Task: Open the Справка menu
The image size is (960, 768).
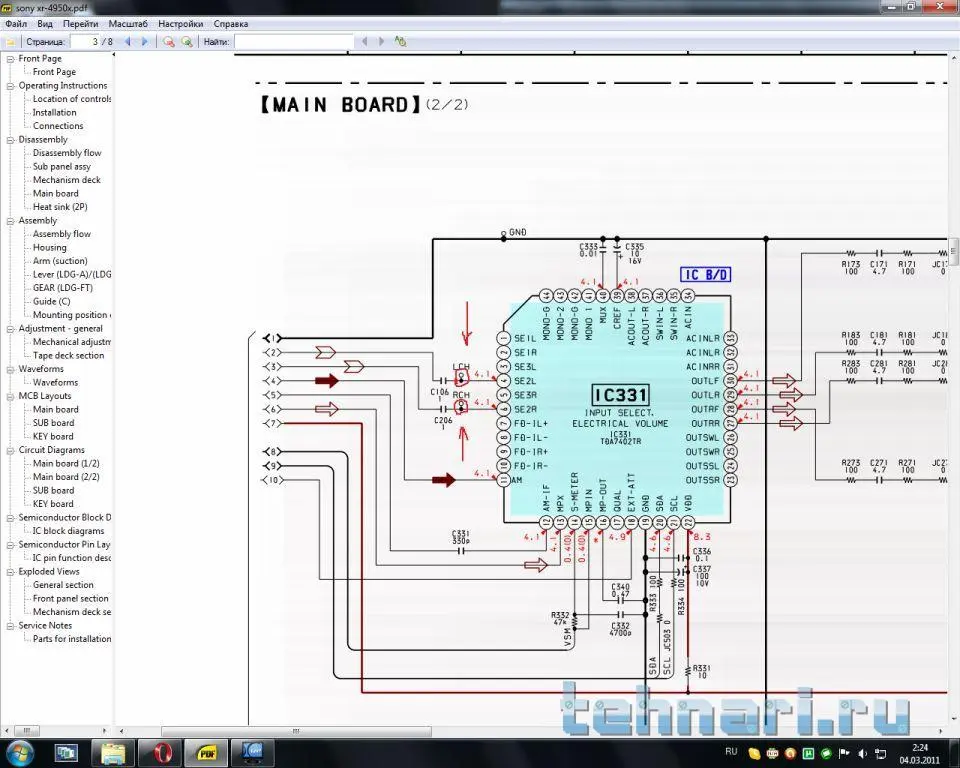Action: point(231,24)
